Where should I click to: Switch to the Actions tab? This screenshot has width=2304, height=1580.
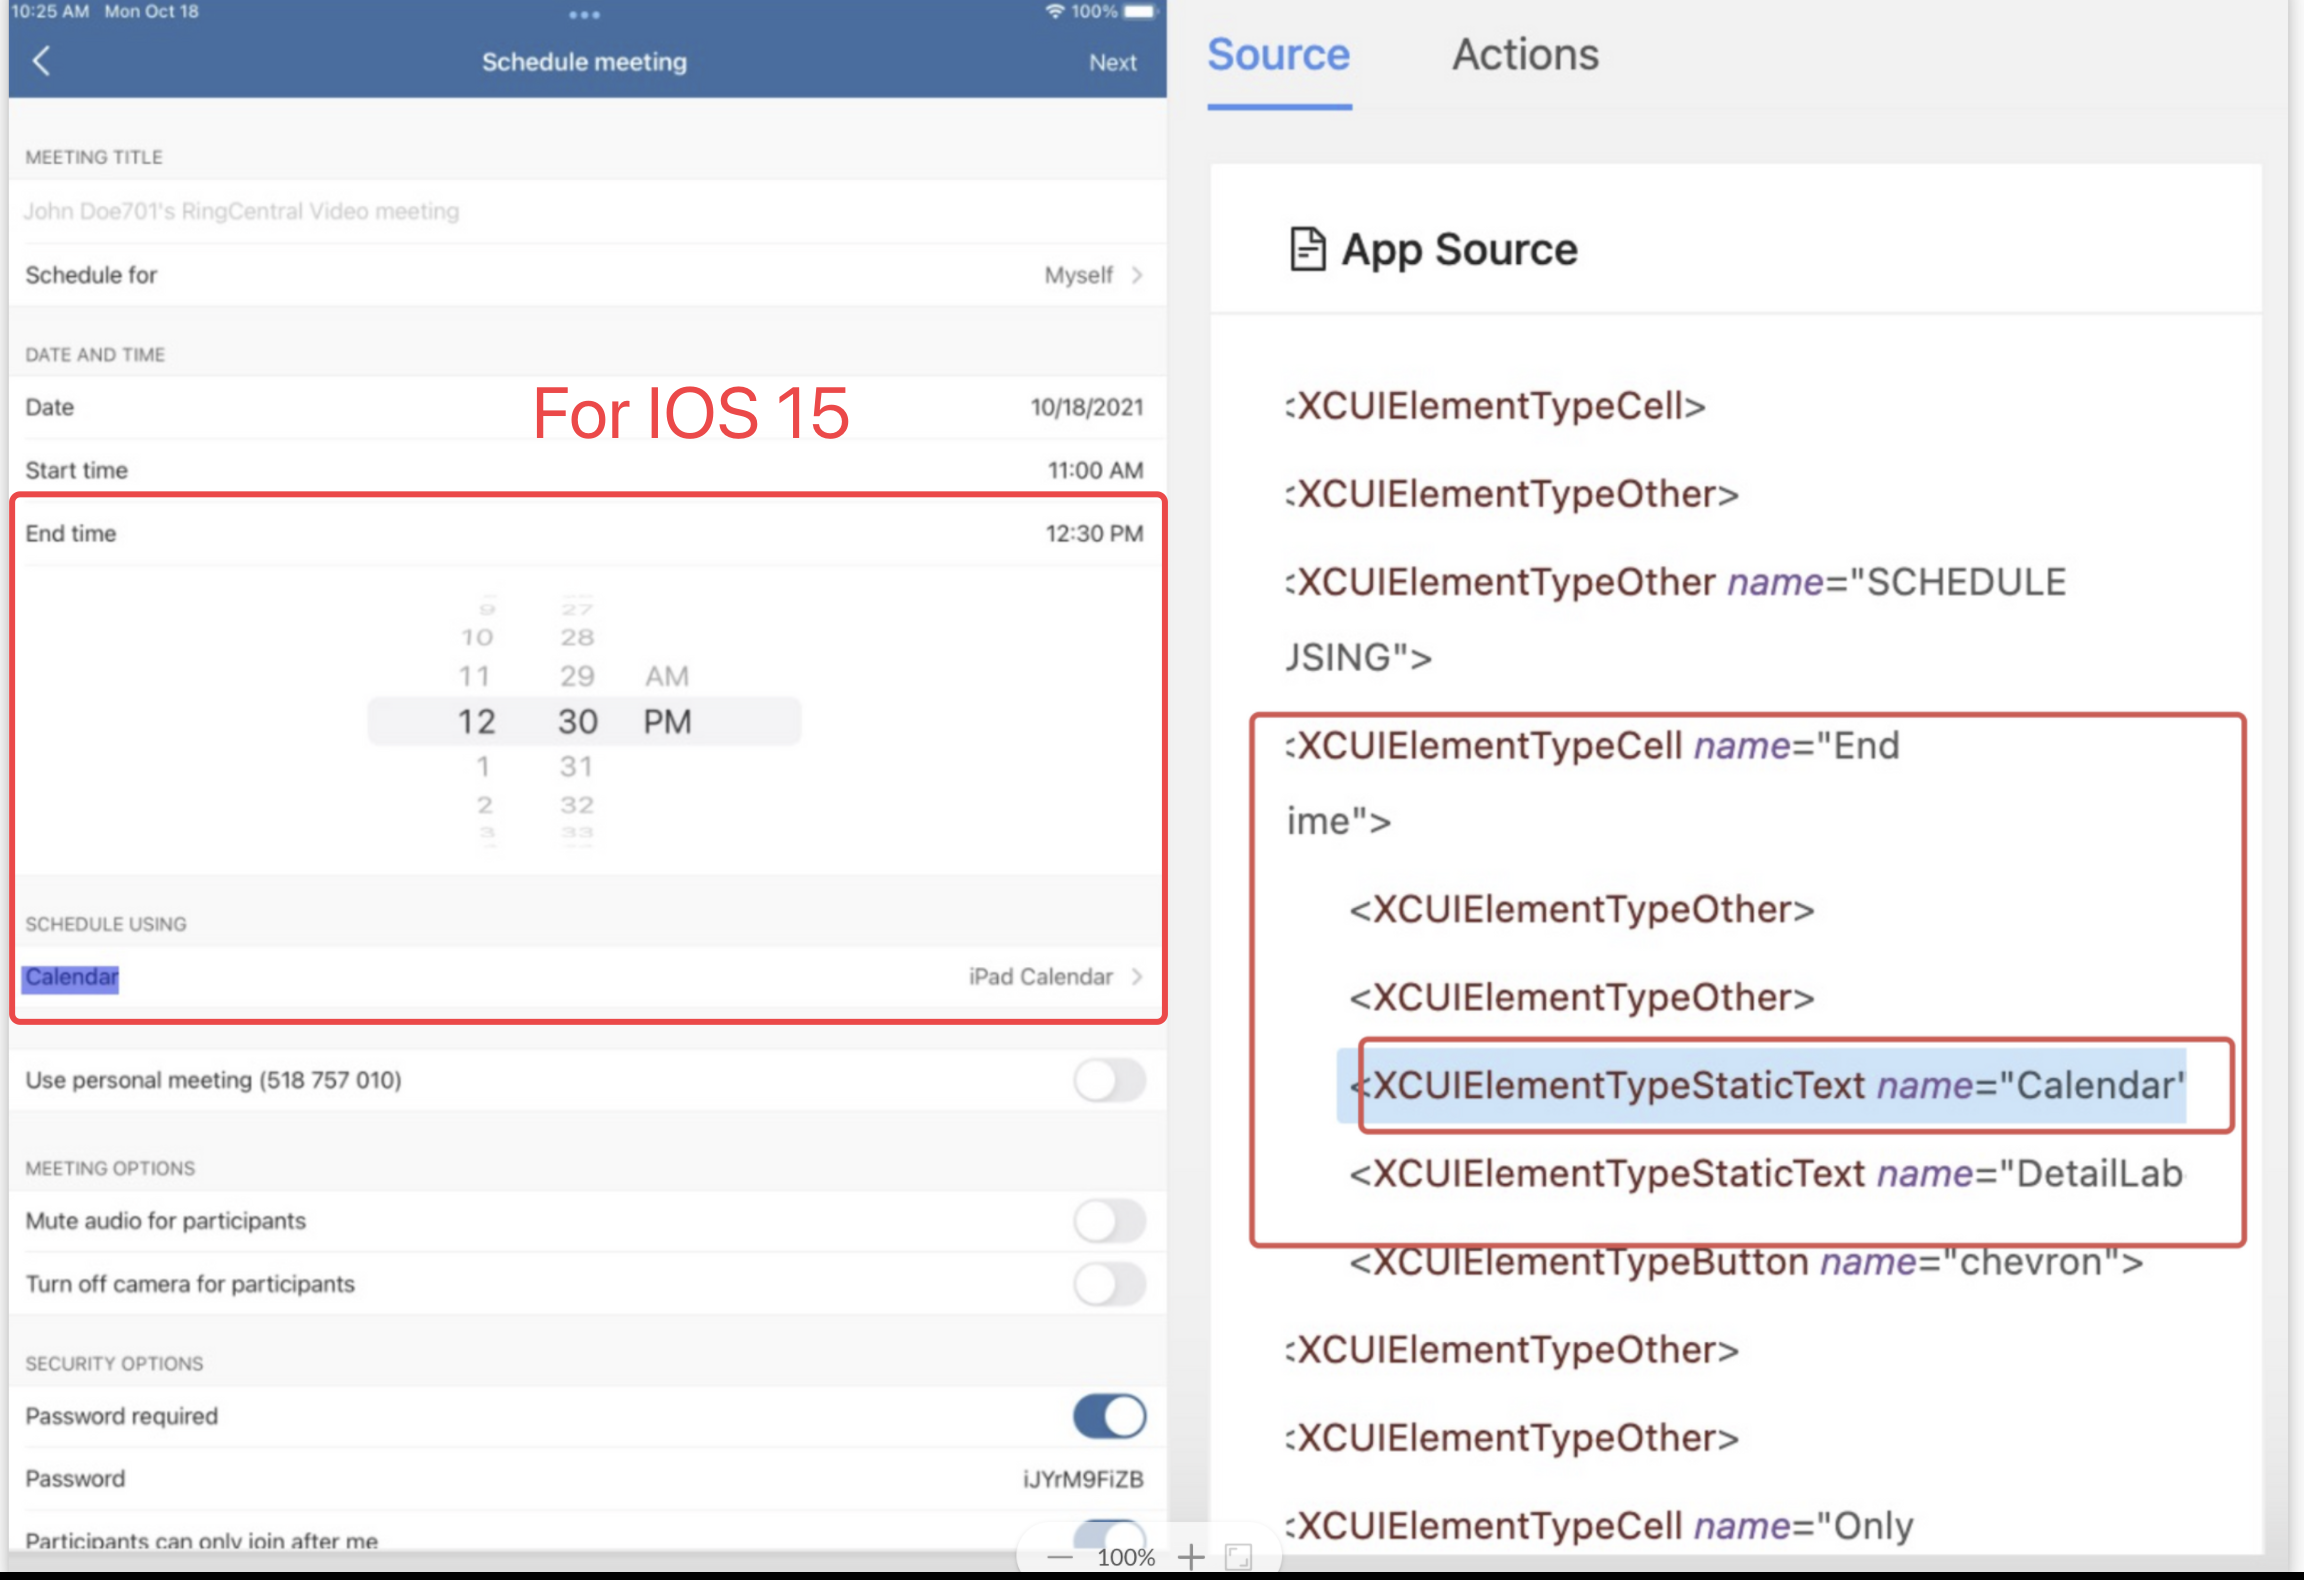pyautogui.click(x=1524, y=55)
